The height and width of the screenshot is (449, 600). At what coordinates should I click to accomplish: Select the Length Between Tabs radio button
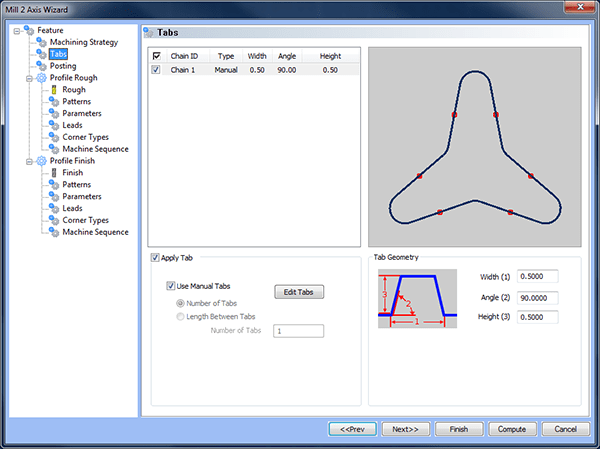pos(180,317)
